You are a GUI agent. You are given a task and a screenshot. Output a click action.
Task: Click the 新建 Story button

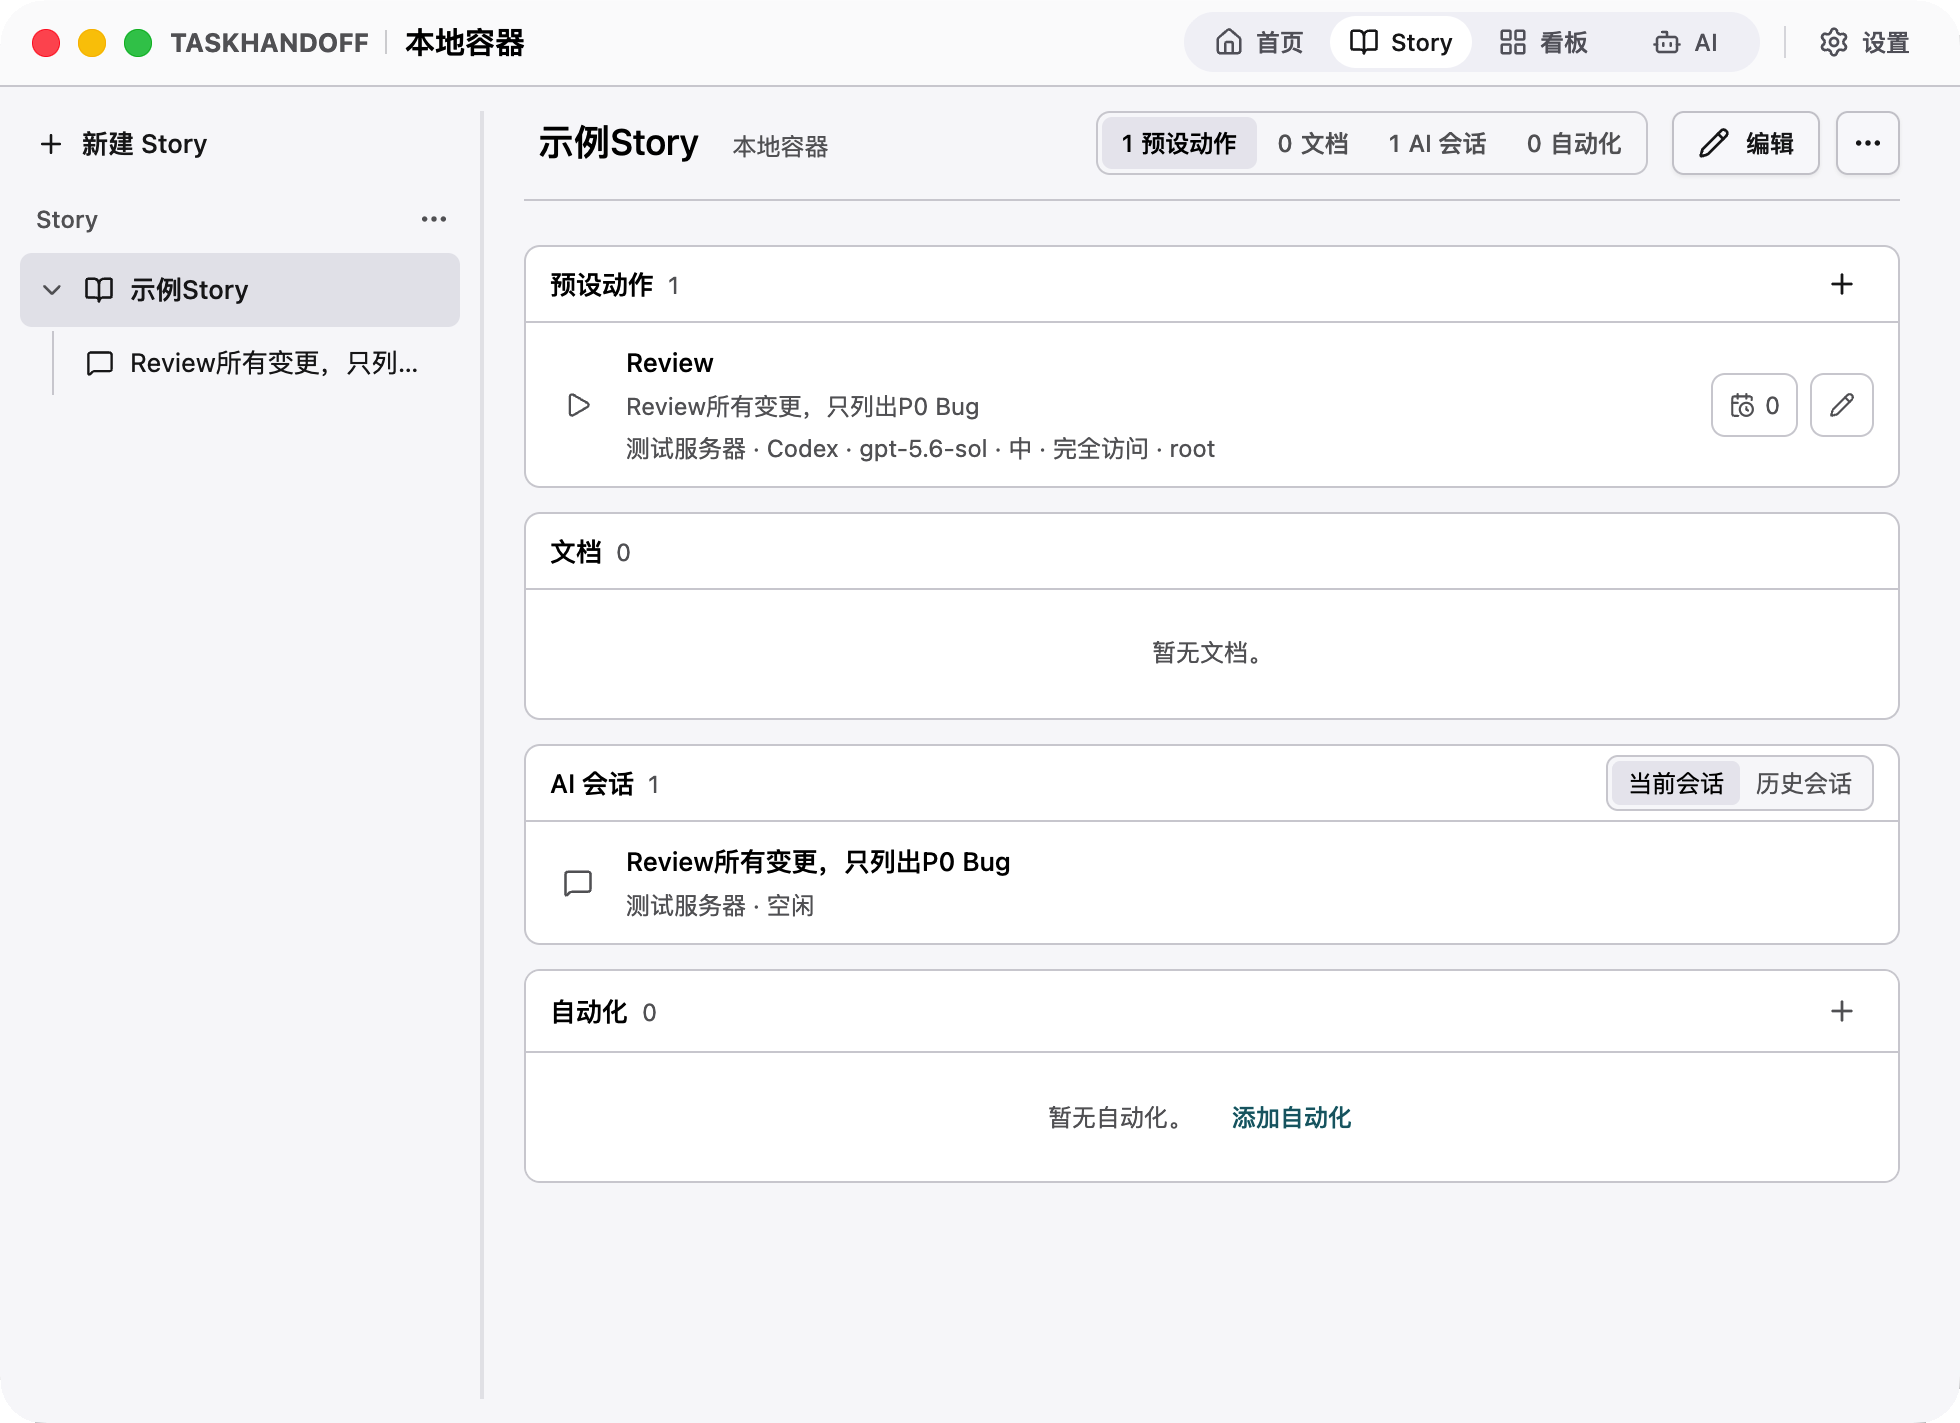point(124,144)
